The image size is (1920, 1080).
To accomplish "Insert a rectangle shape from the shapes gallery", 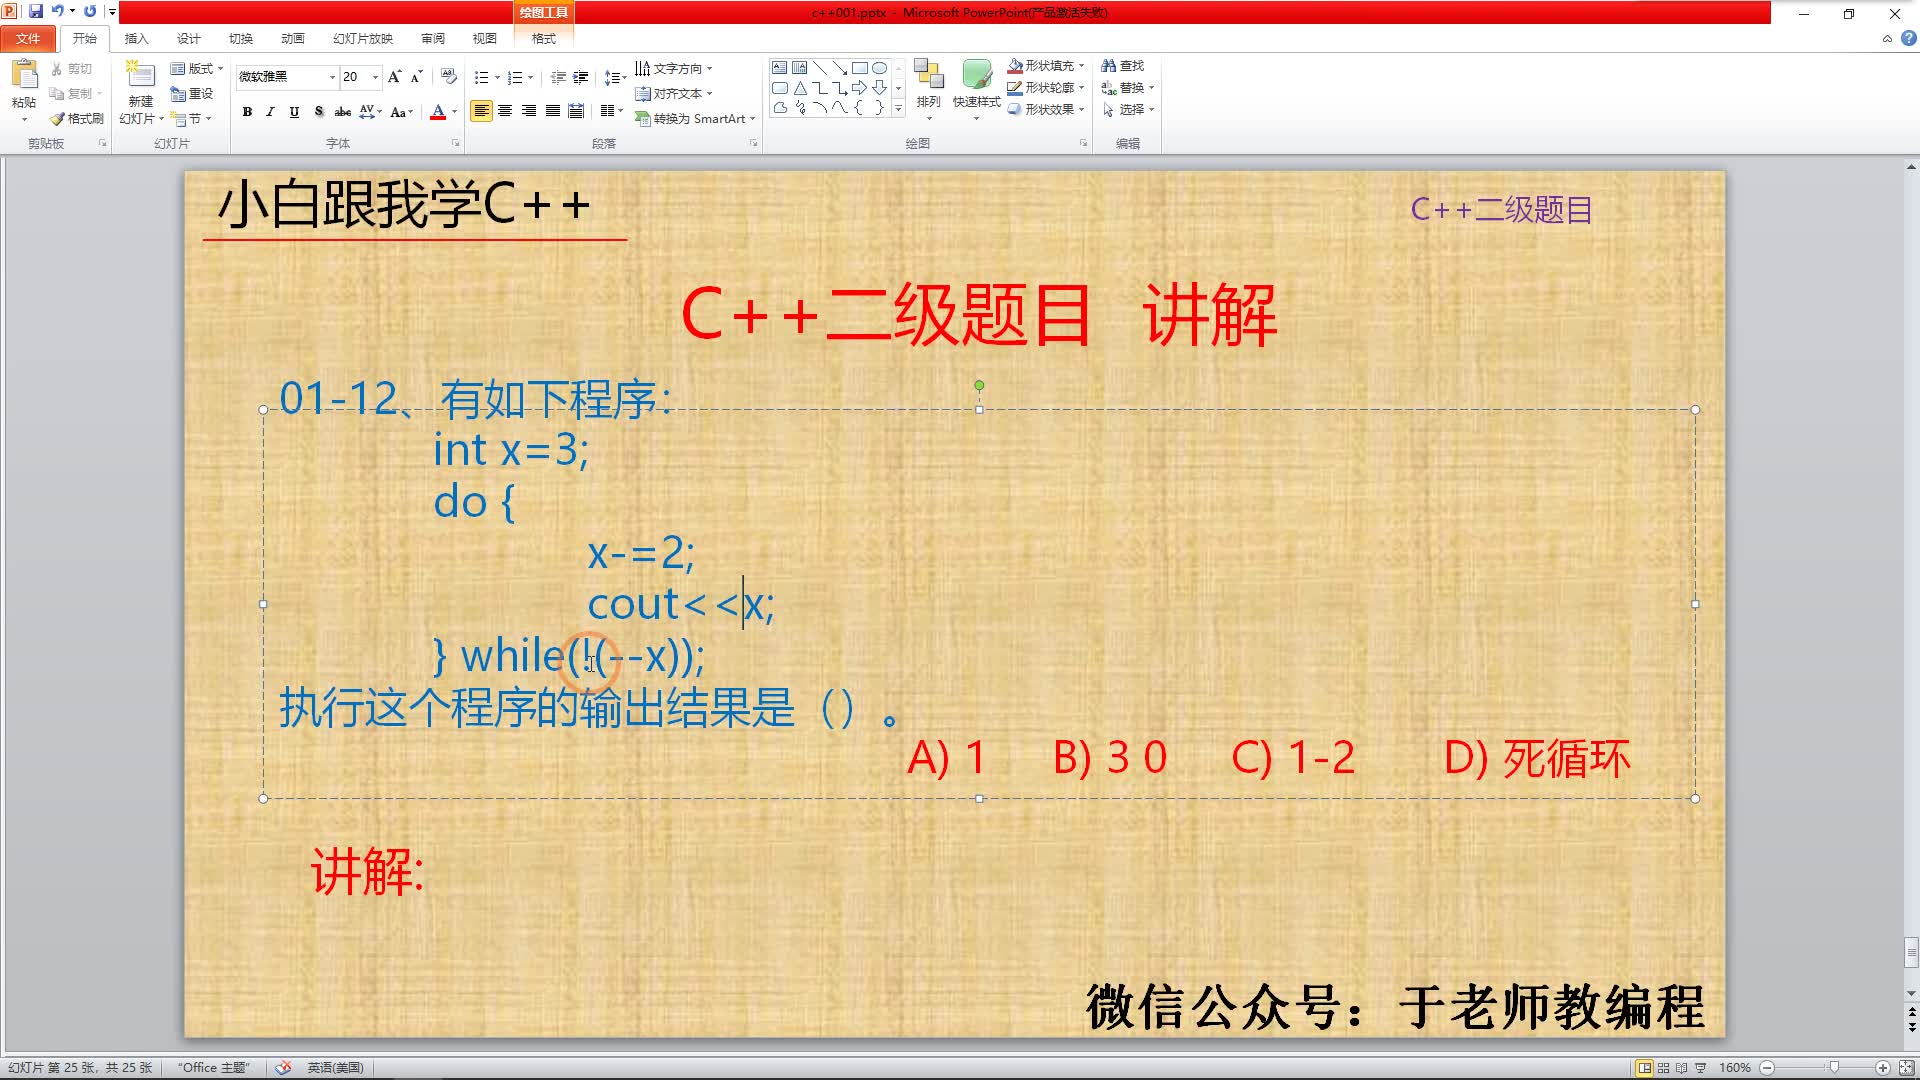I will click(x=861, y=67).
